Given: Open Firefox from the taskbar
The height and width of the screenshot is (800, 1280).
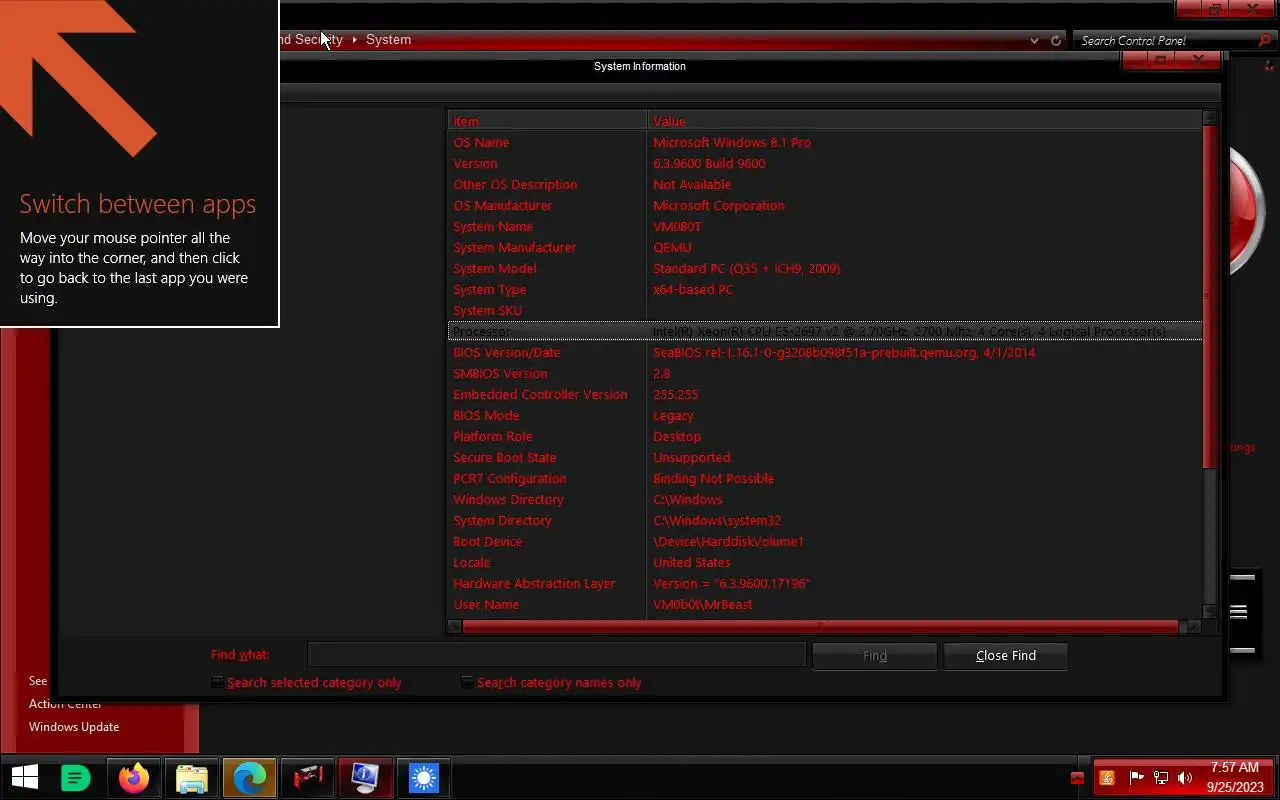Looking at the screenshot, I should (x=134, y=778).
